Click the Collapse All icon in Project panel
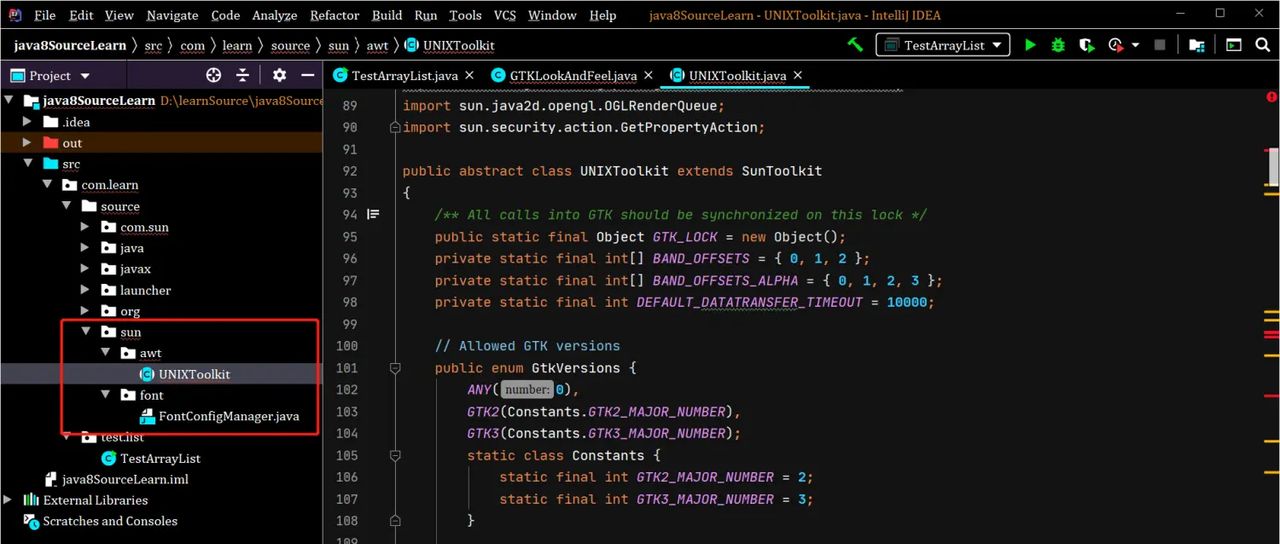This screenshot has height=544, width=1280. (x=242, y=75)
